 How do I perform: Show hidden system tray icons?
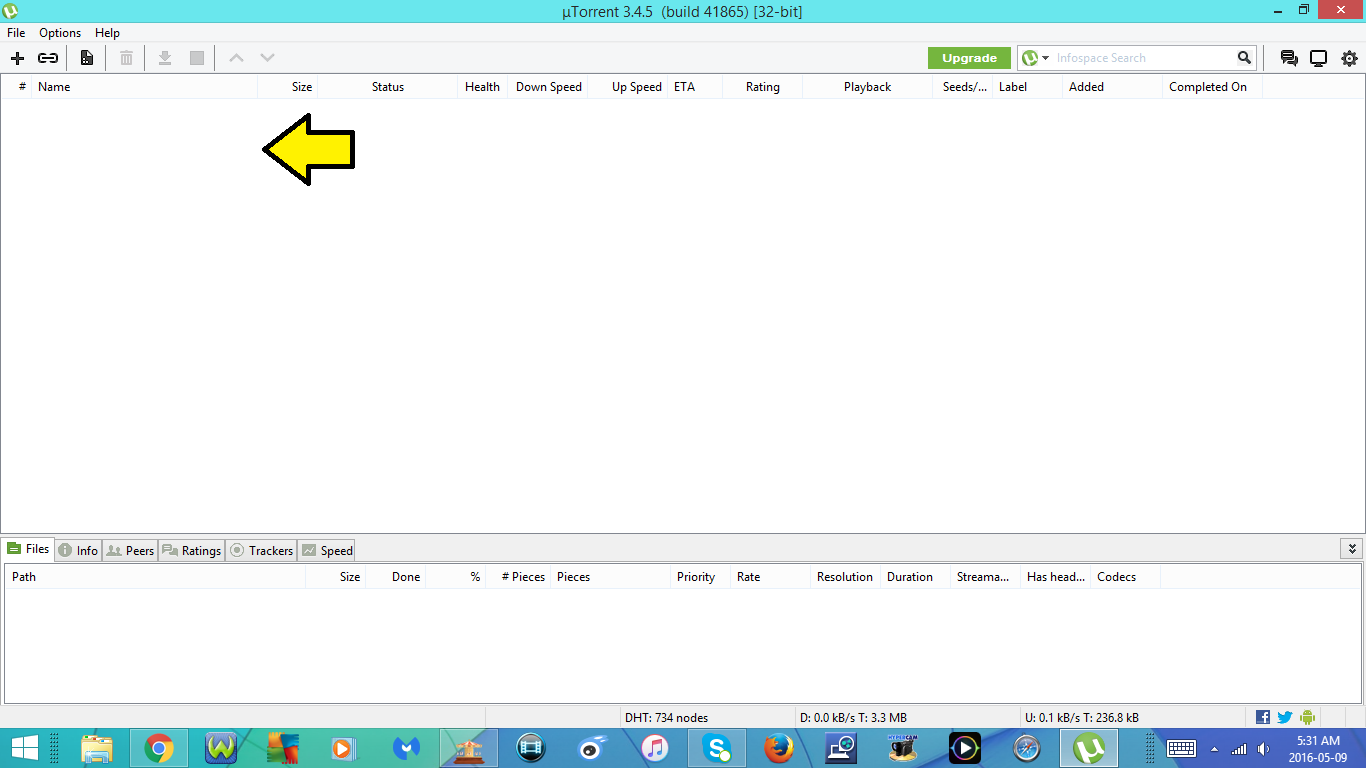click(1215, 749)
